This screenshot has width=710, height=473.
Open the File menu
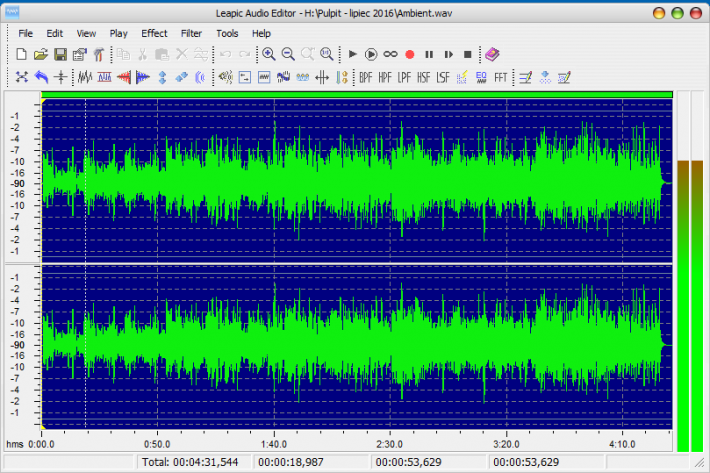(x=25, y=33)
